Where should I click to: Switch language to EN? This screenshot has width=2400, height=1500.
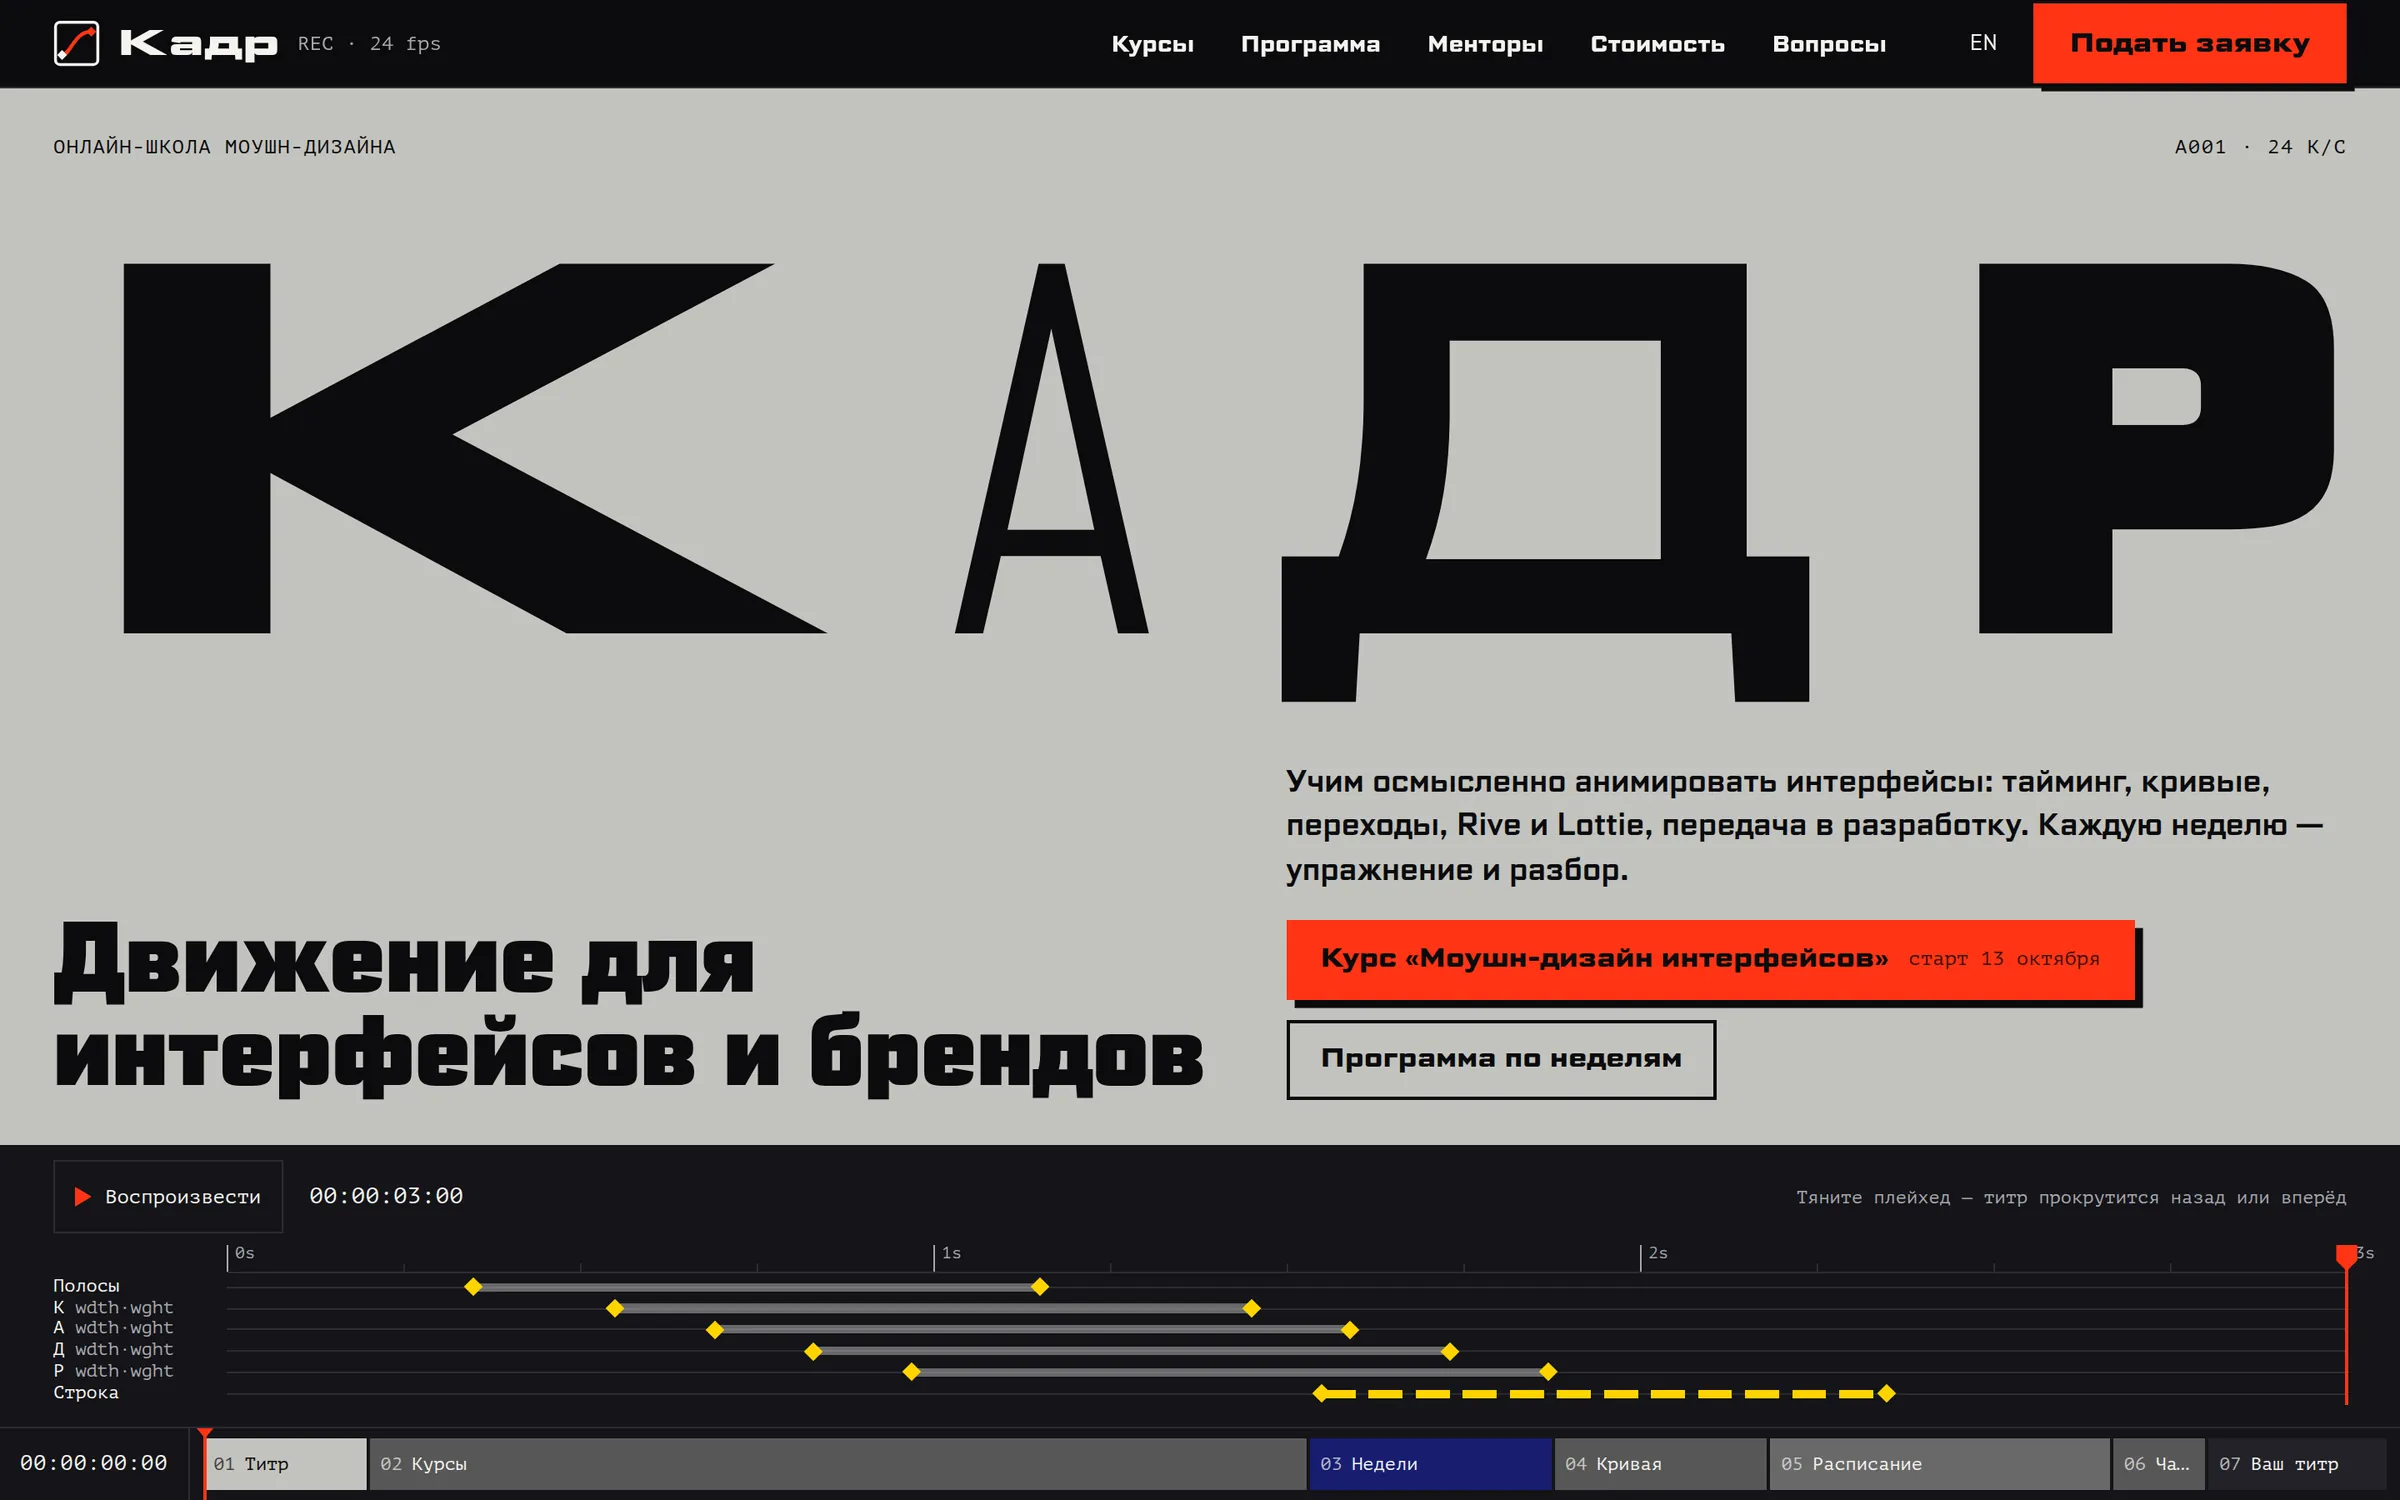(x=1983, y=43)
